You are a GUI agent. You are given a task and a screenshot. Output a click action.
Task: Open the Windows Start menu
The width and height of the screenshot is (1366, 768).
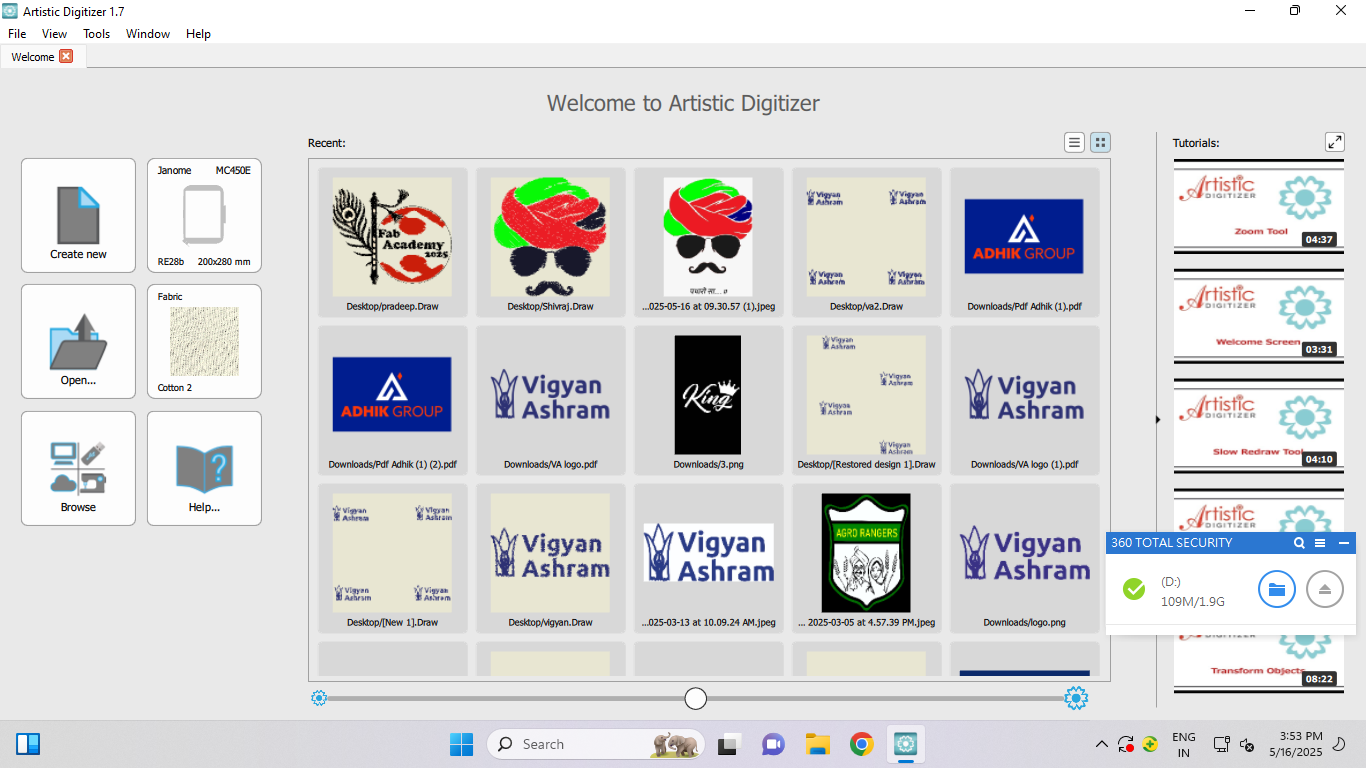coord(461,744)
